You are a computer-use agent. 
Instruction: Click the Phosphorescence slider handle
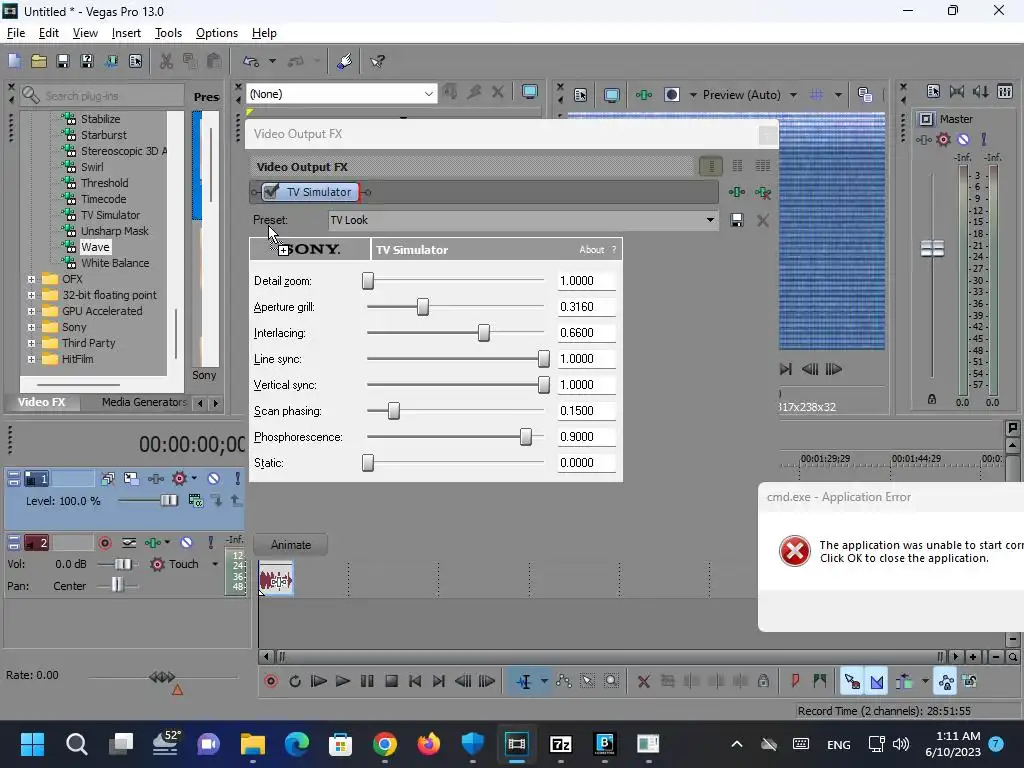tap(526, 437)
